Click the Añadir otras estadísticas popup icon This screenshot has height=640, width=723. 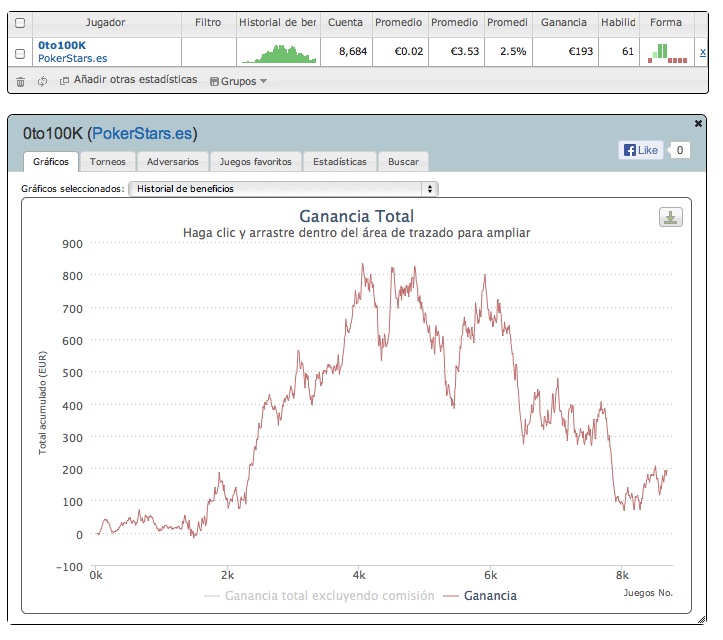tap(65, 81)
